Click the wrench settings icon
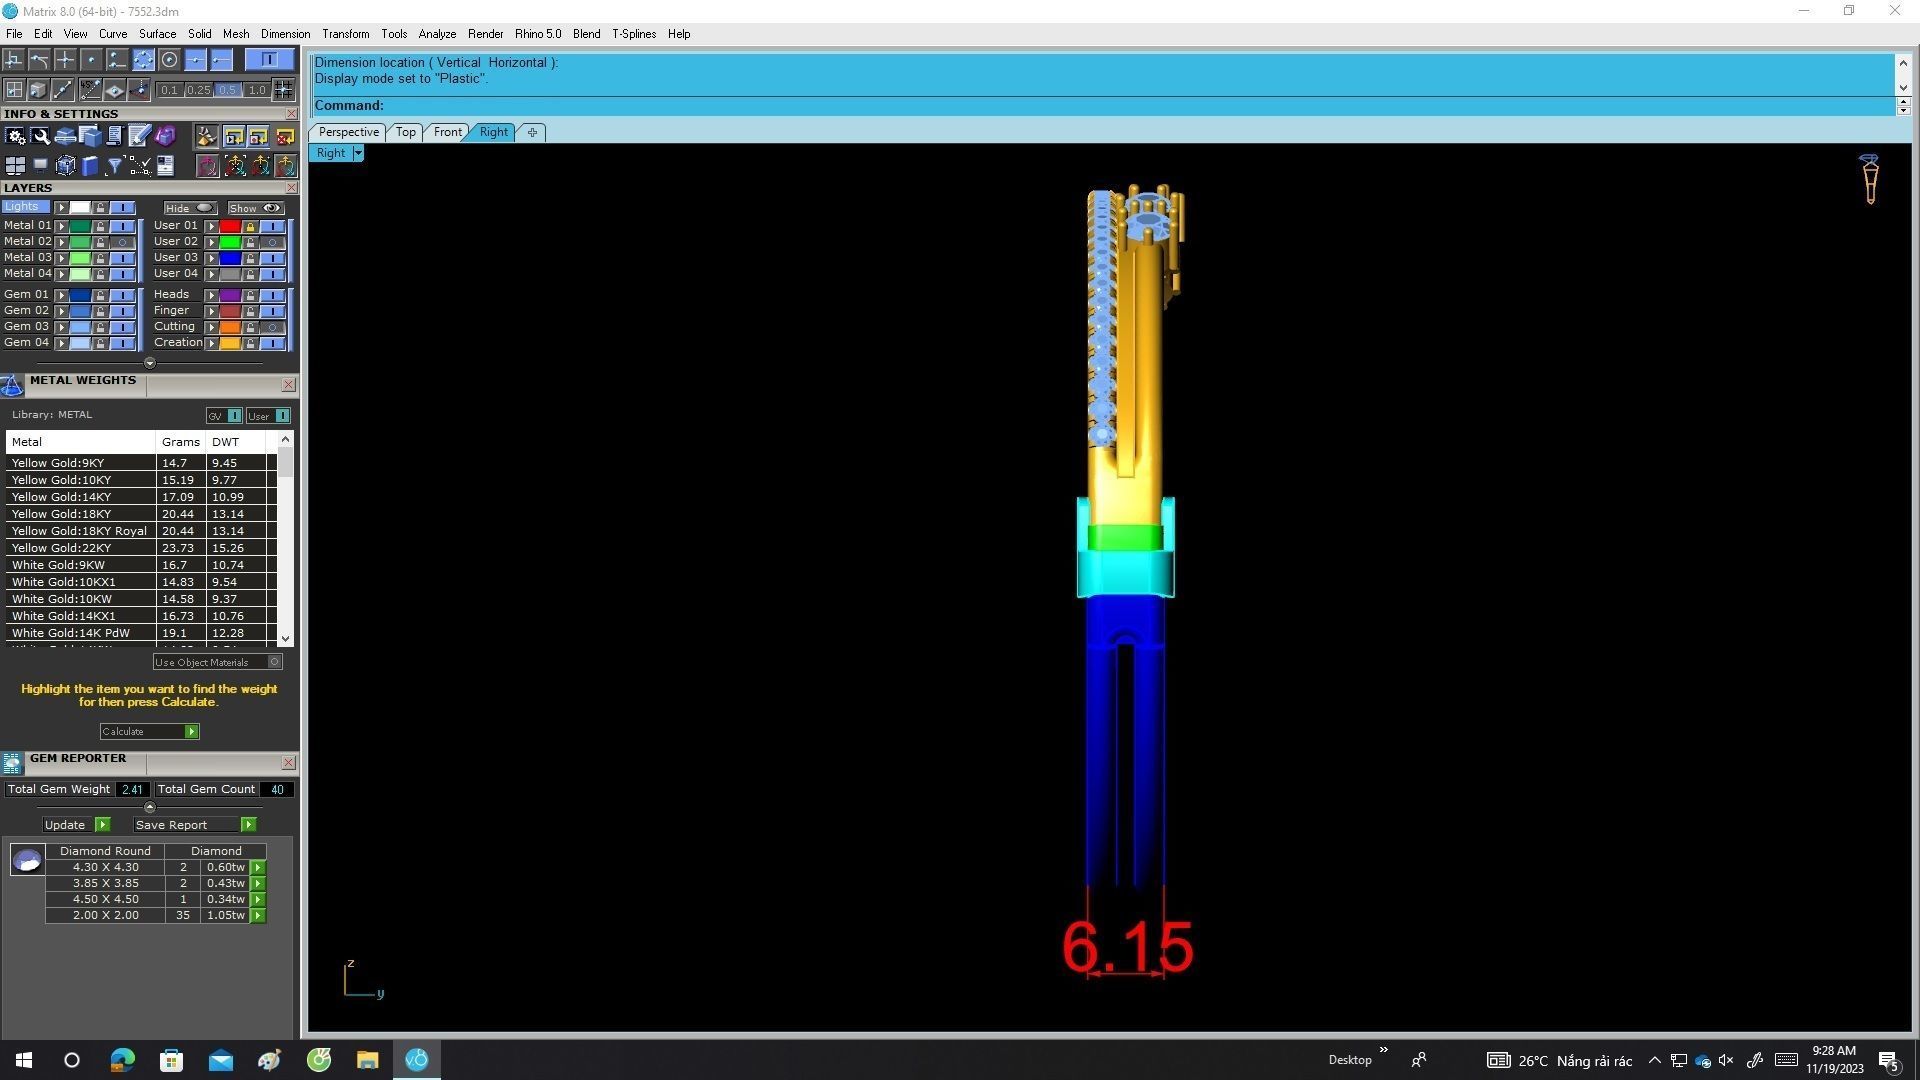 coord(41,136)
